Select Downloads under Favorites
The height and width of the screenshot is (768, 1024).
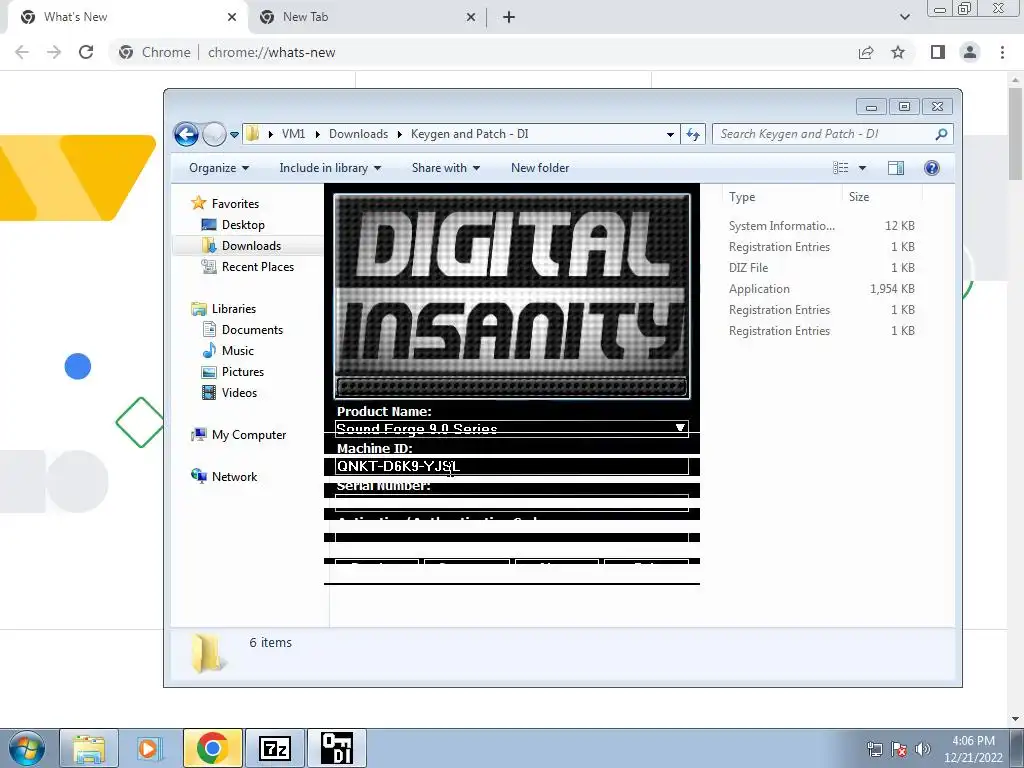251,246
